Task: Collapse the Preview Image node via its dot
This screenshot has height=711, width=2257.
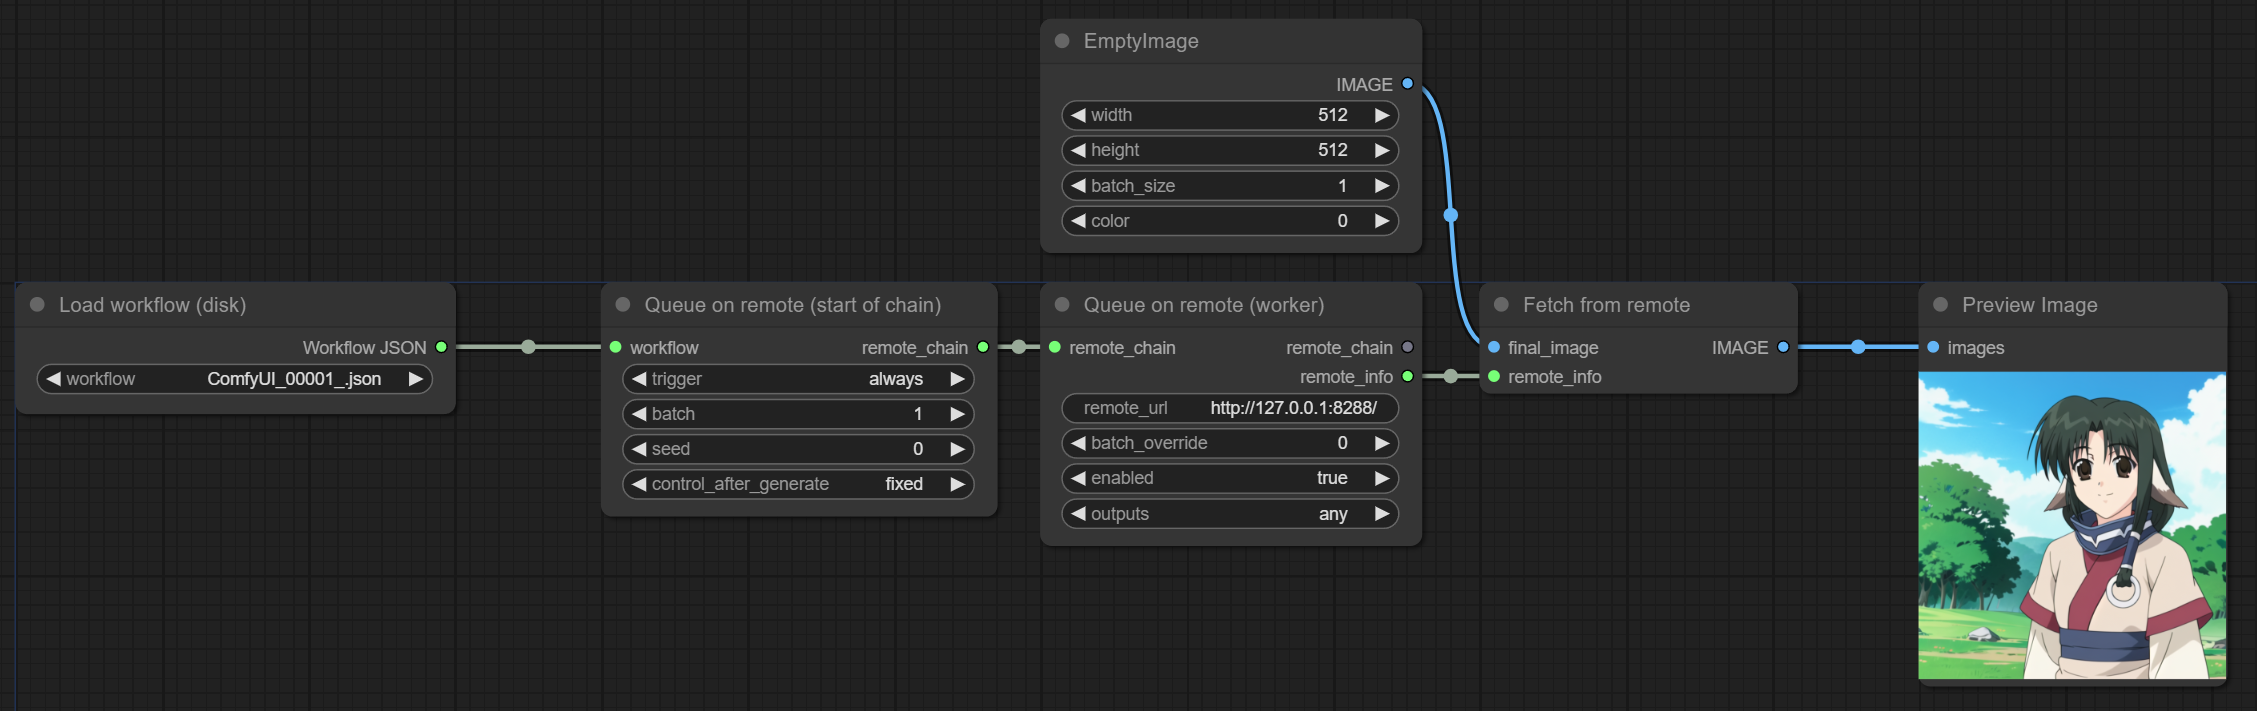Action: 1940,305
